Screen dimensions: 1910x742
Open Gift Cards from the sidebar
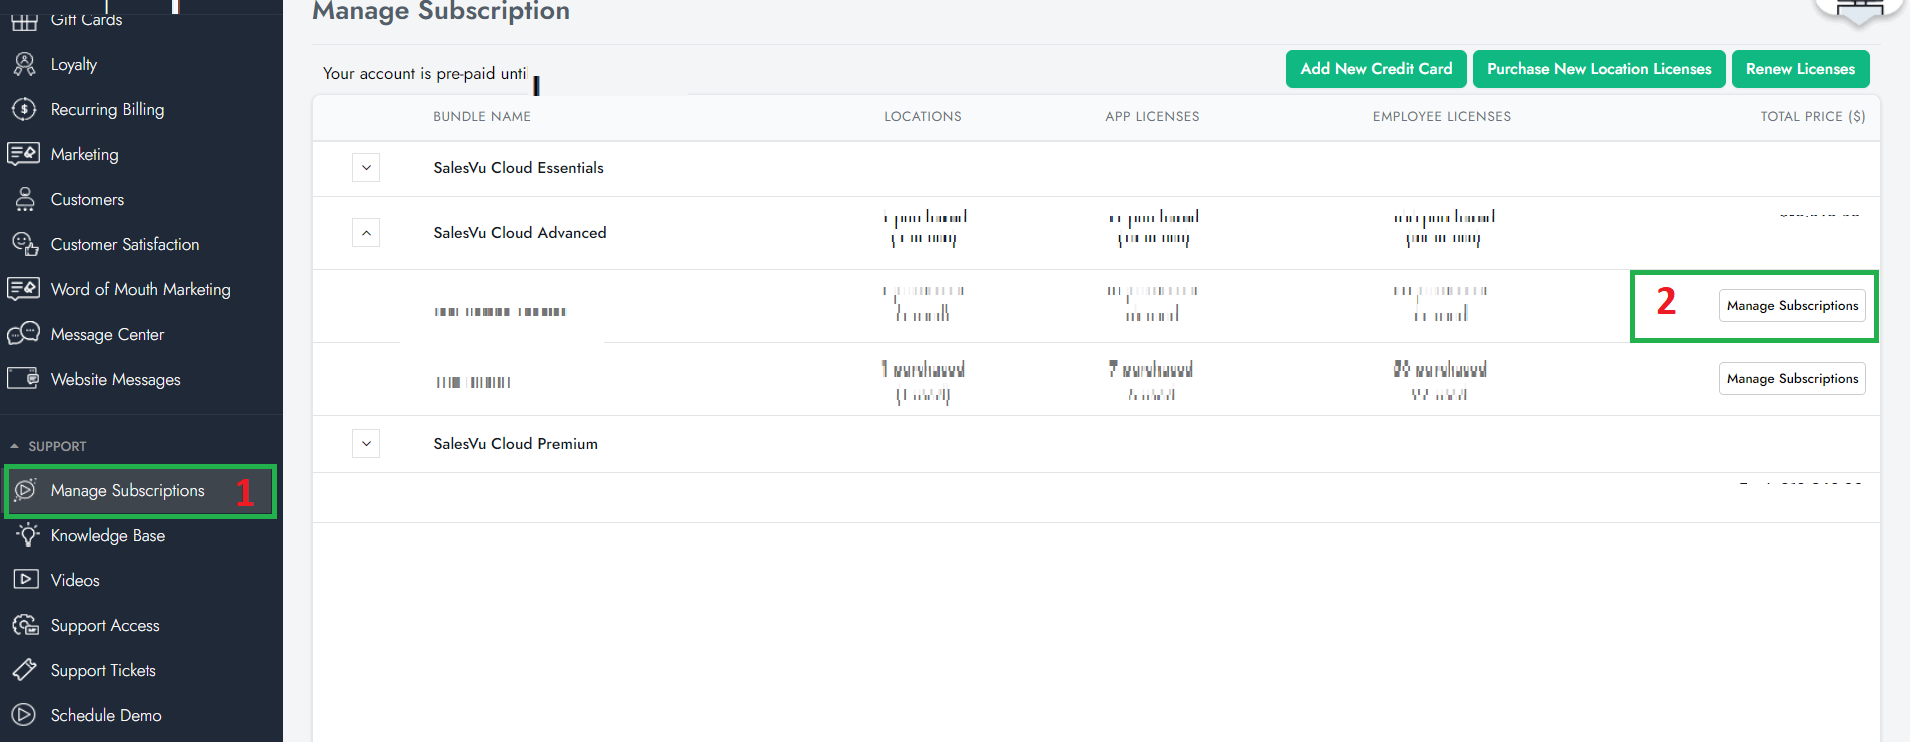[86, 19]
